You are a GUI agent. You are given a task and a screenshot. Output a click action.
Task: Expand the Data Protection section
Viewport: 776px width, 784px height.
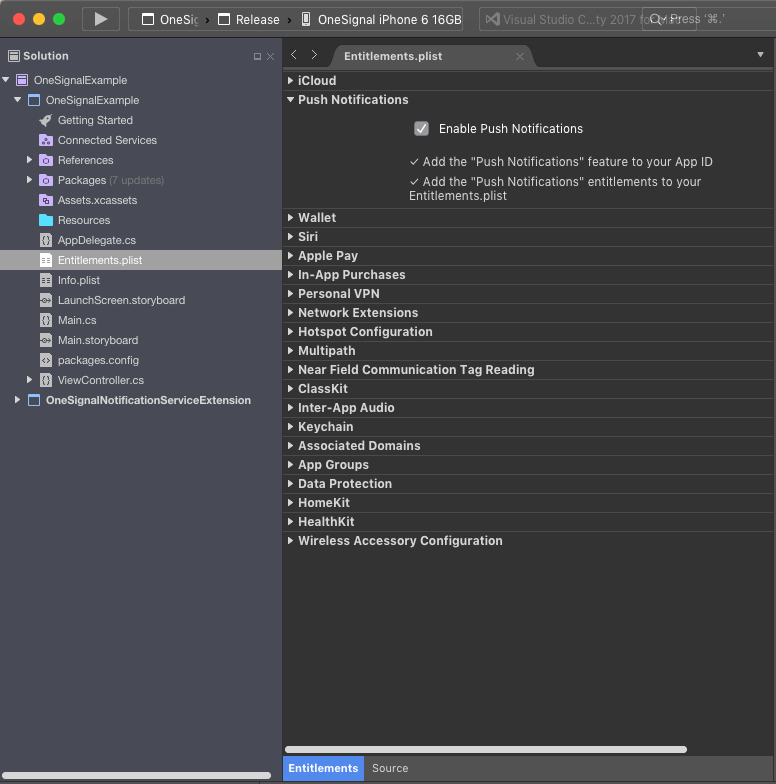pyautogui.click(x=290, y=484)
